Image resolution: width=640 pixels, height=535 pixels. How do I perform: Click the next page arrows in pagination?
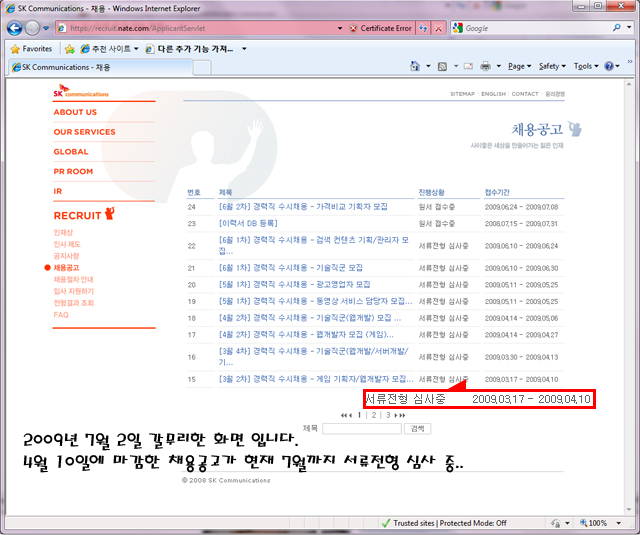coord(400,415)
